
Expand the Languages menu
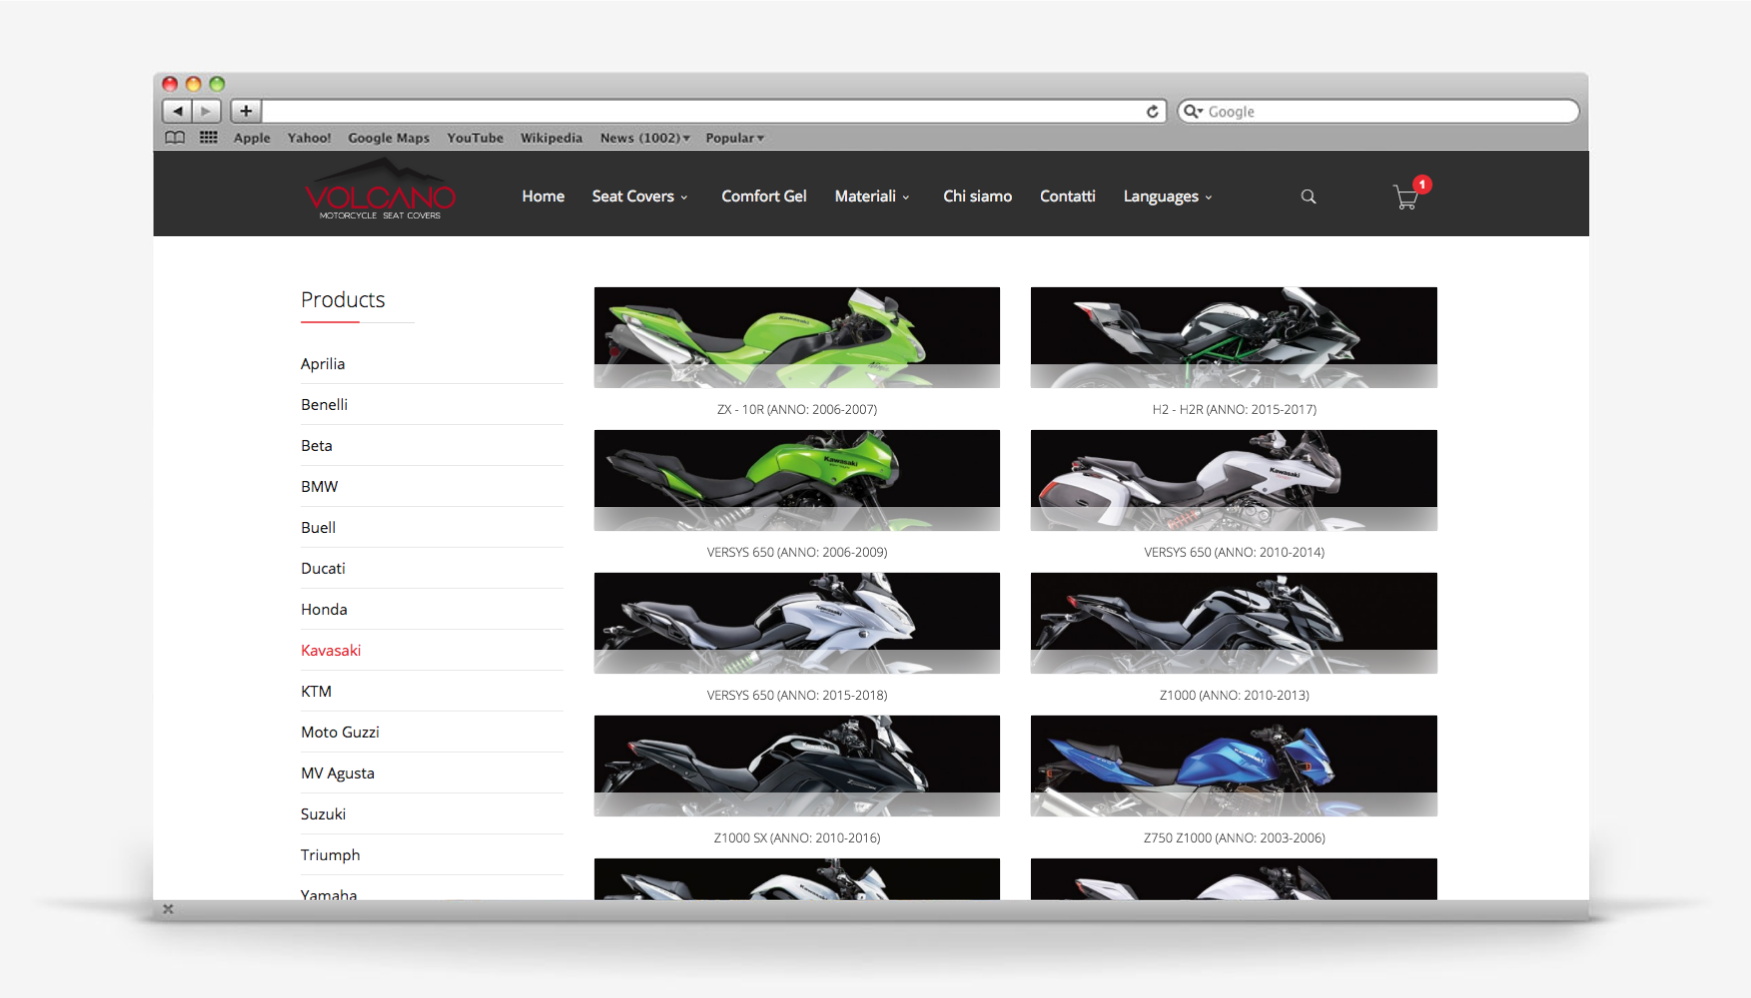[x=1167, y=196]
